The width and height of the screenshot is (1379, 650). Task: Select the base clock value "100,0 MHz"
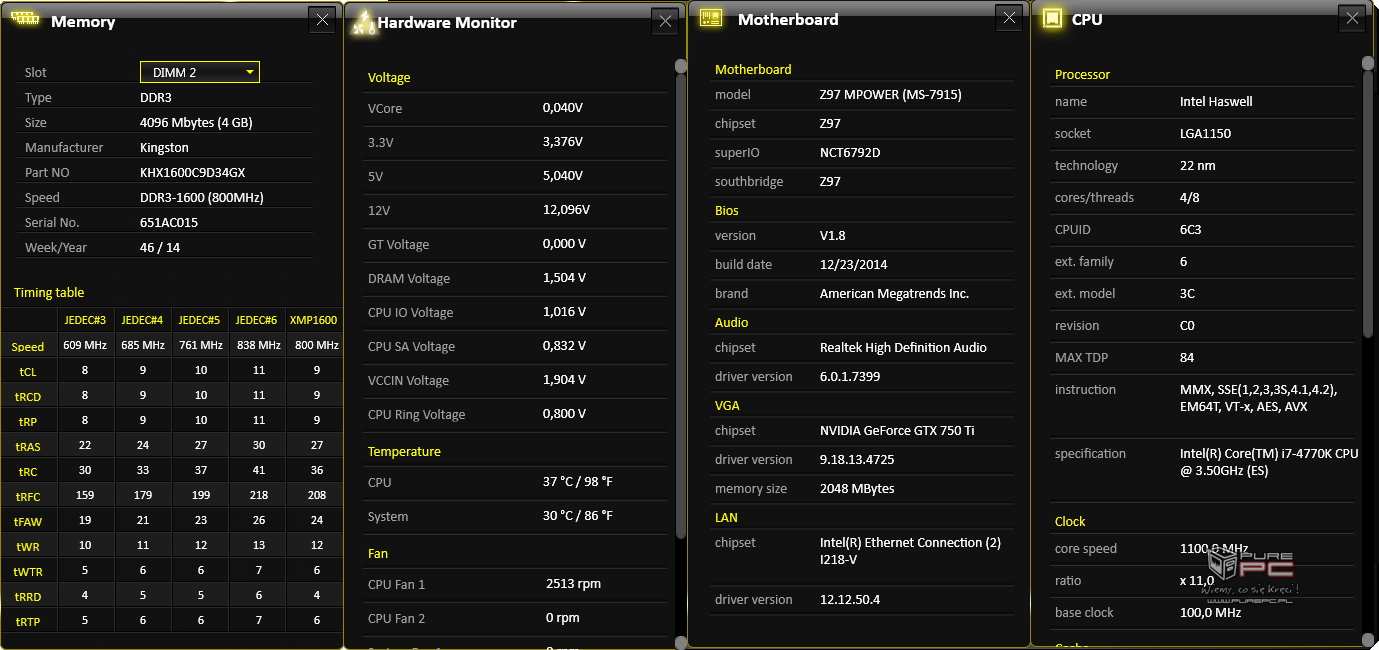tap(1211, 612)
